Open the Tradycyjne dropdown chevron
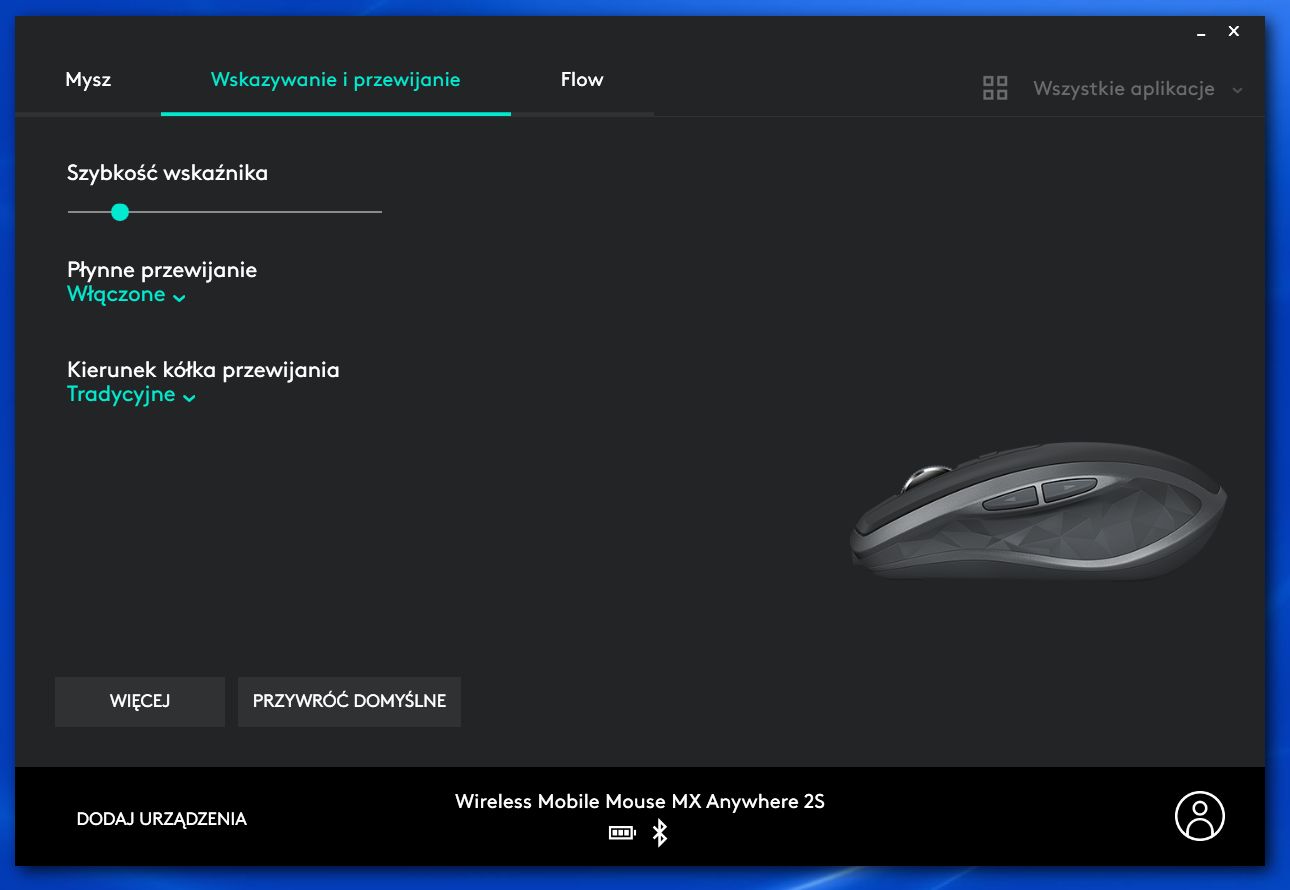 click(x=189, y=397)
